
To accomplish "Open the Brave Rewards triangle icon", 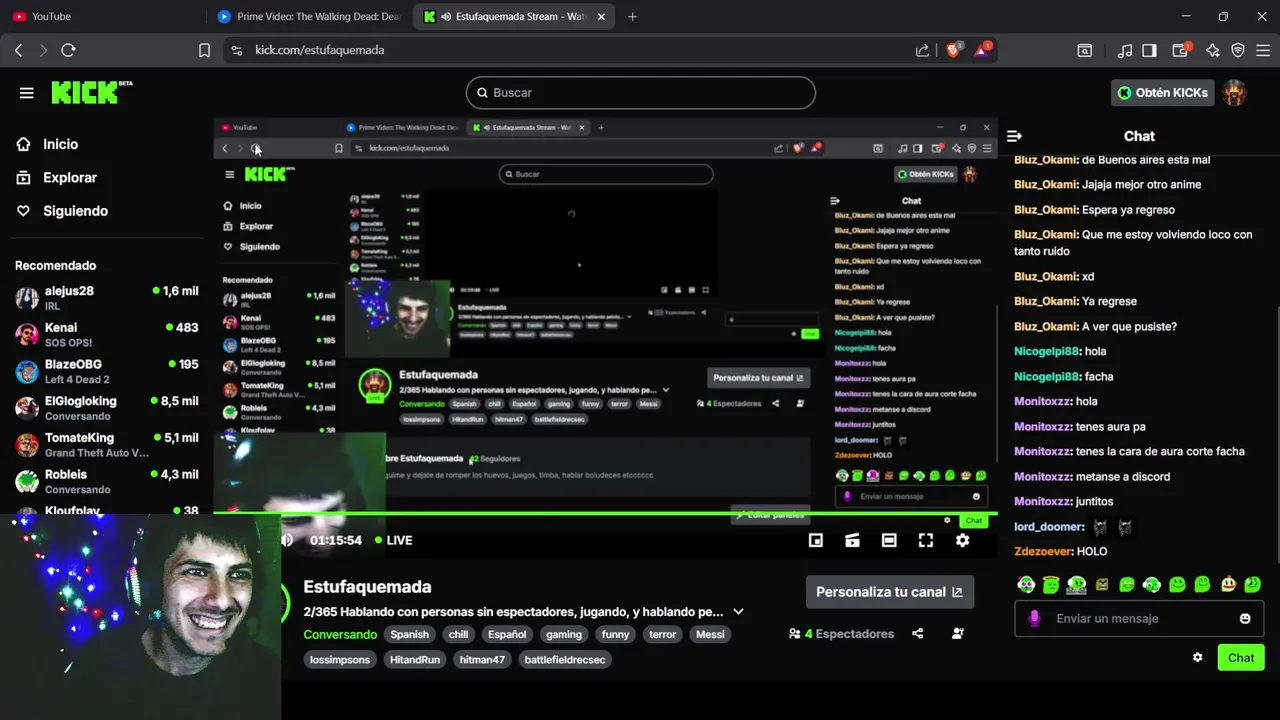I will coord(982,50).
